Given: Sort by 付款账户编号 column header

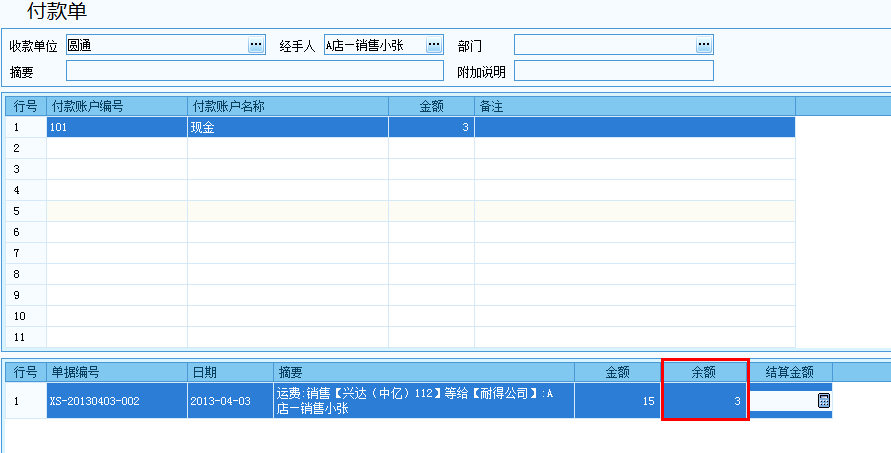Looking at the screenshot, I should (116, 106).
